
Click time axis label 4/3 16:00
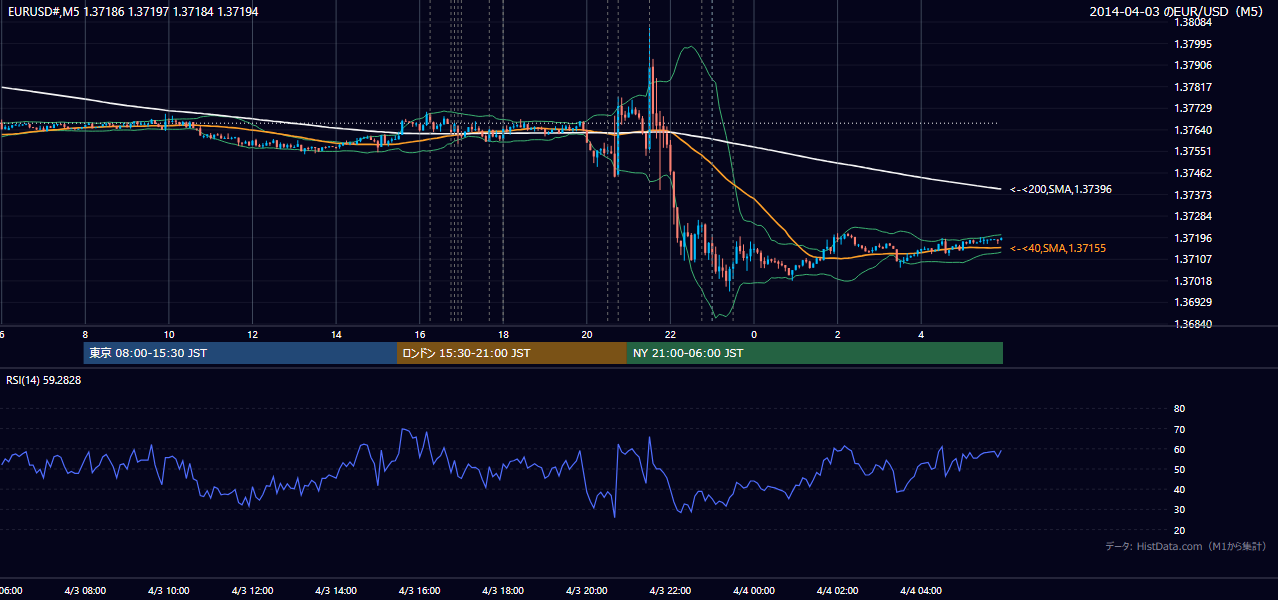coord(419,591)
